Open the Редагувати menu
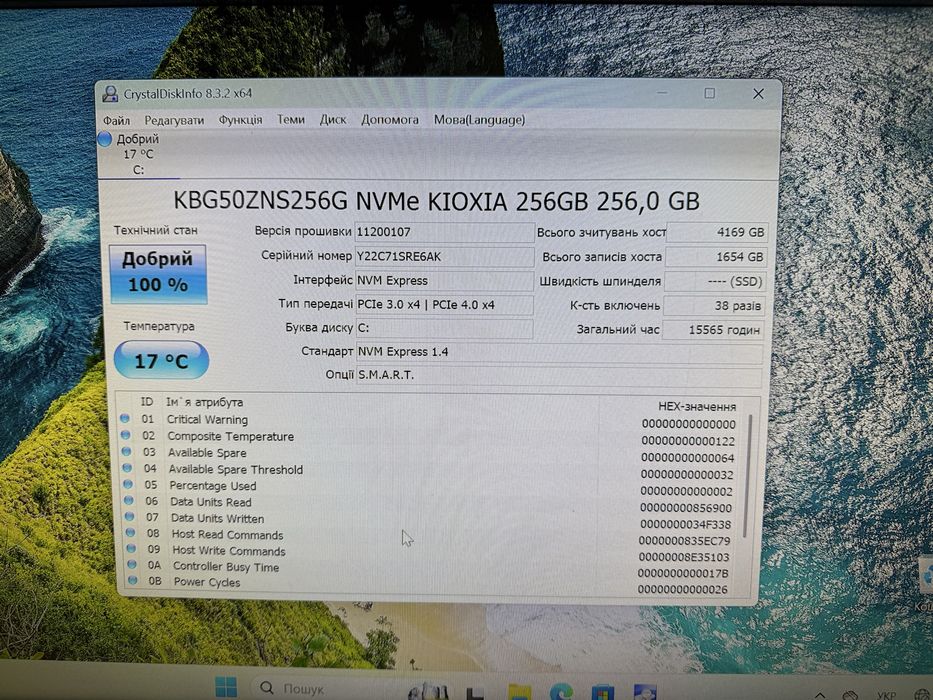The image size is (933, 700). coord(174,120)
